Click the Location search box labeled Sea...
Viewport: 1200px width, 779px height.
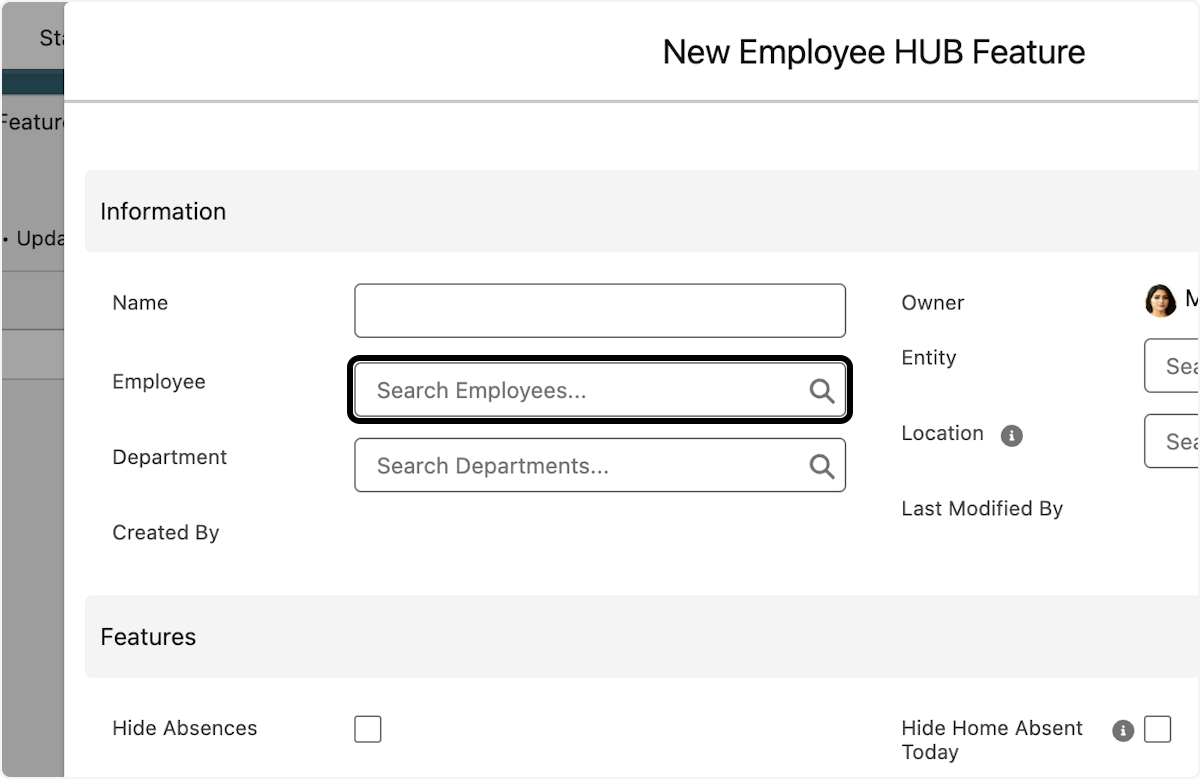tap(1180, 440)
